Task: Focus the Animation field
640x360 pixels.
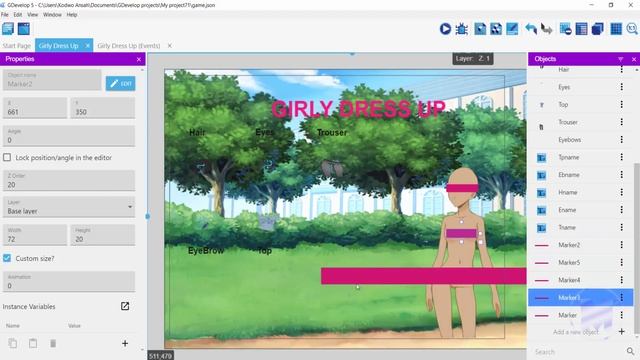Action: pyautogui.click(x=69, y=281)
